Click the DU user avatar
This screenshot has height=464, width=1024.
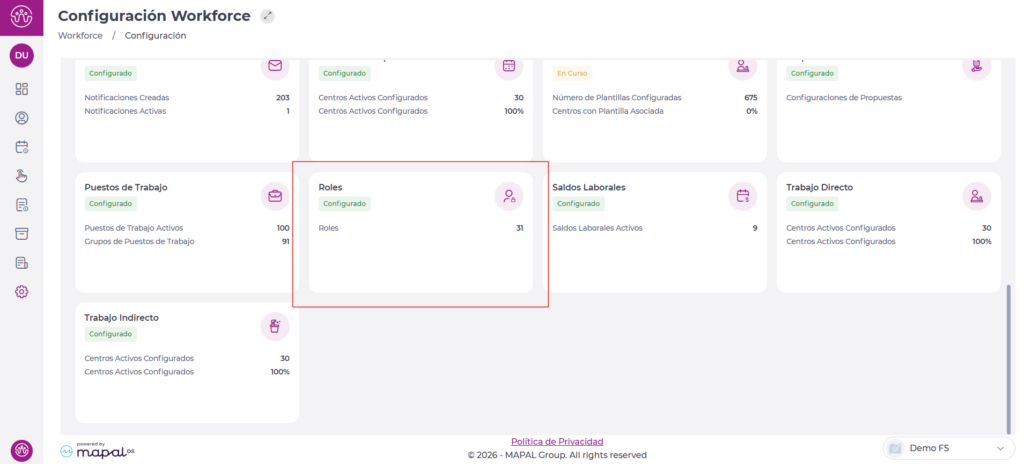tap(22, 55)
